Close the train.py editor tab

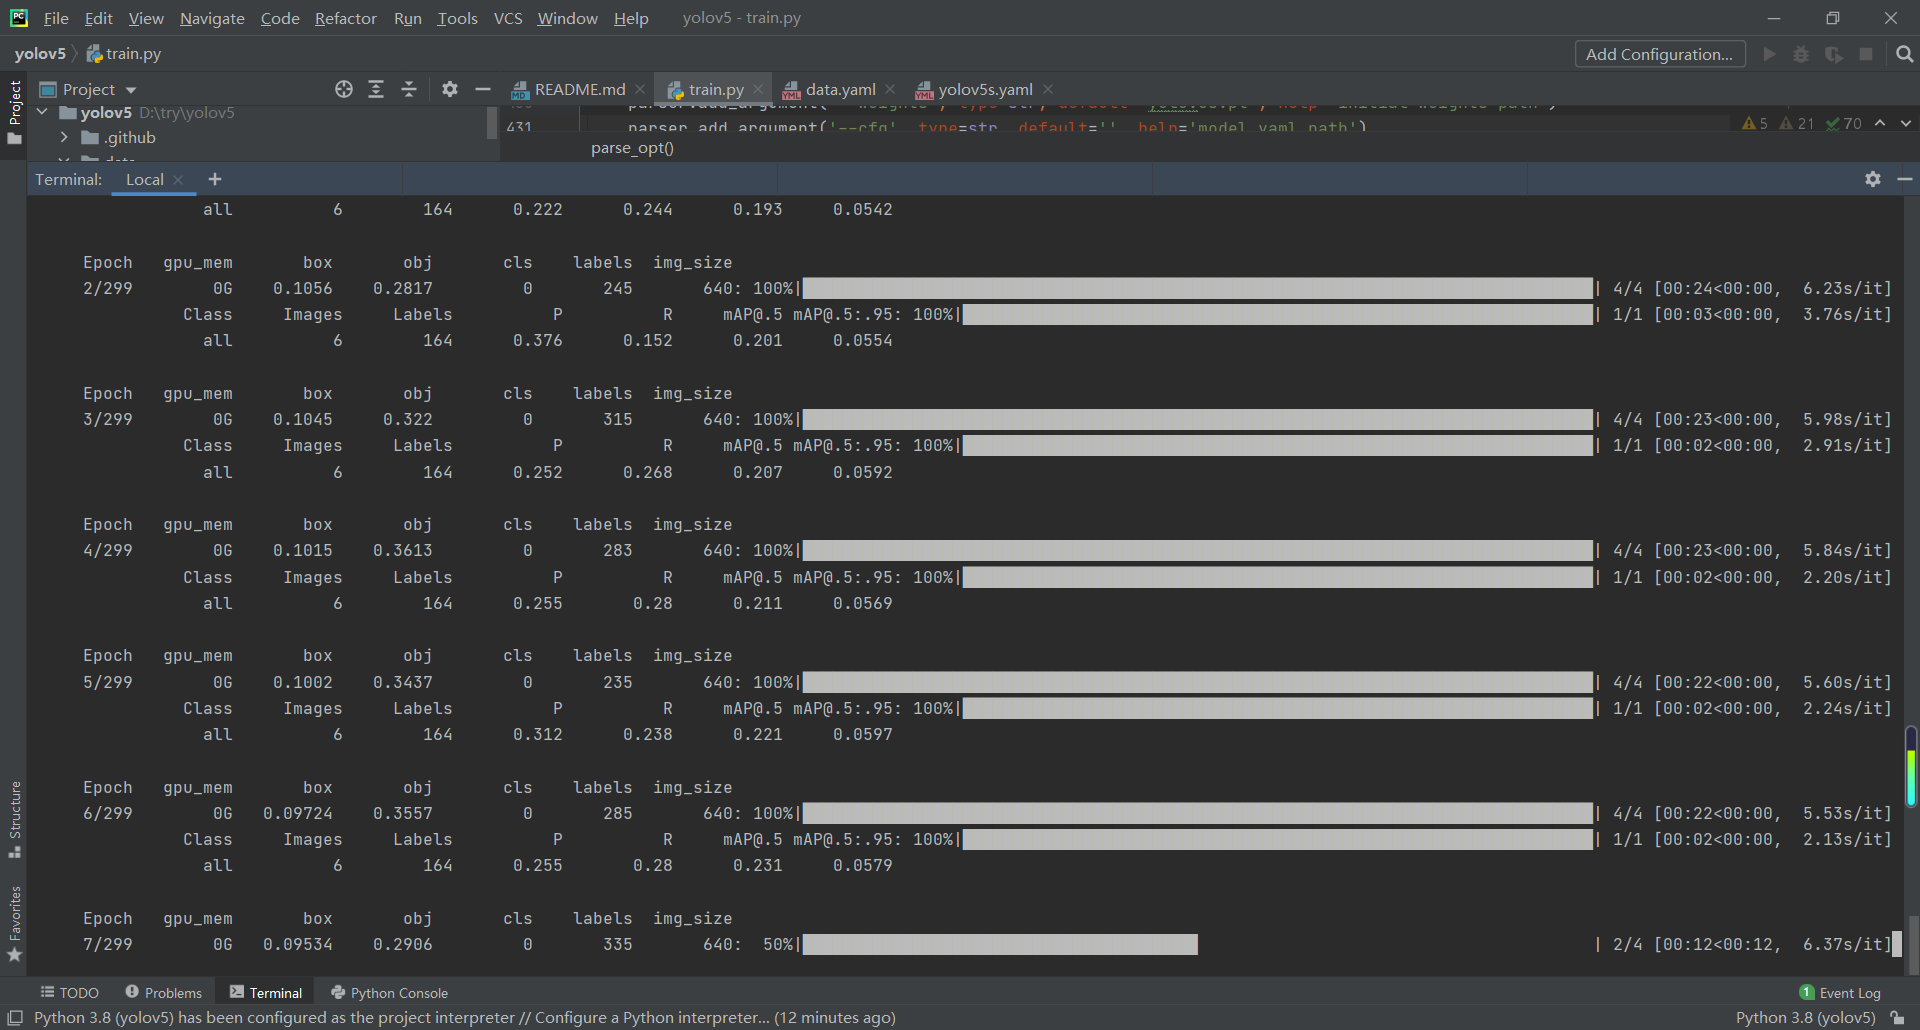758,89
